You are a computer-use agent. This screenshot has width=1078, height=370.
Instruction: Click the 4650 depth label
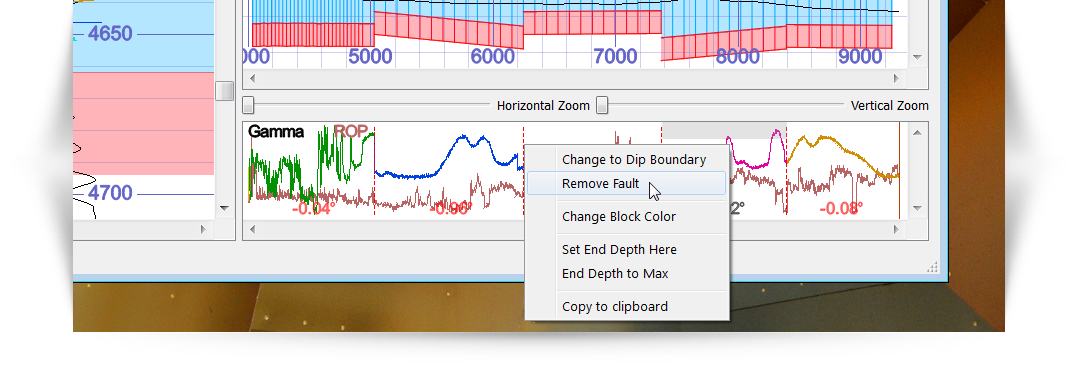coord(110,33)
